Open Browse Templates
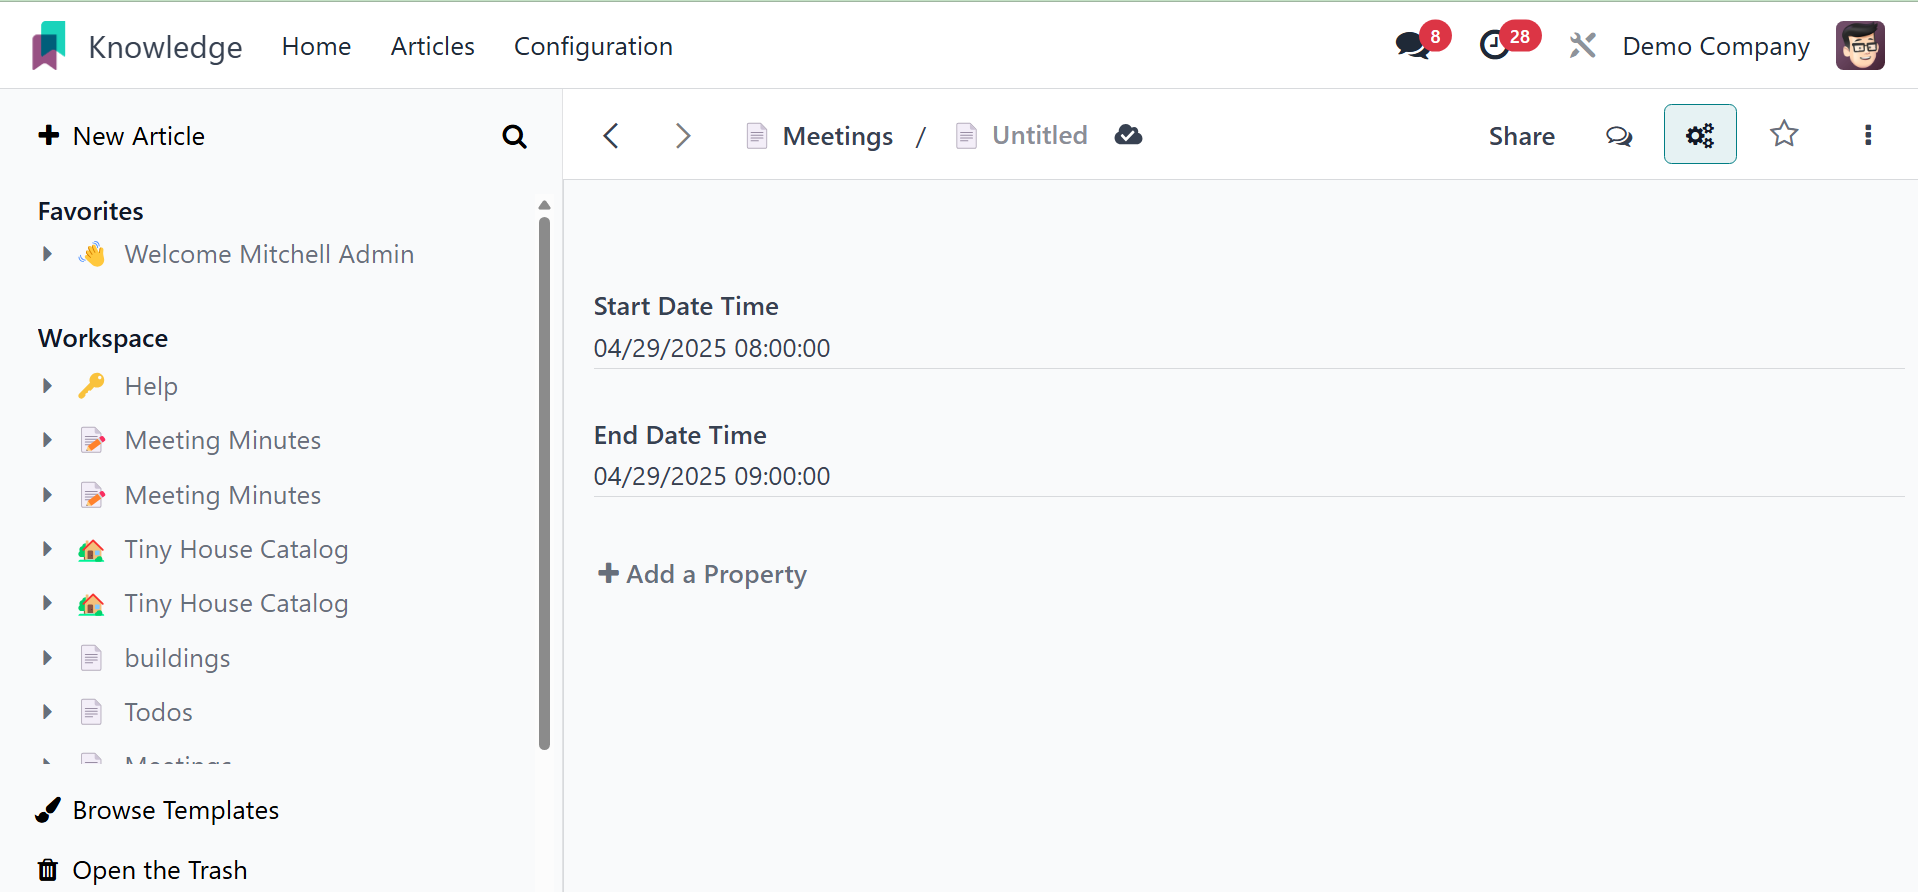This screenshot has width=1918, height=892. 175,810
